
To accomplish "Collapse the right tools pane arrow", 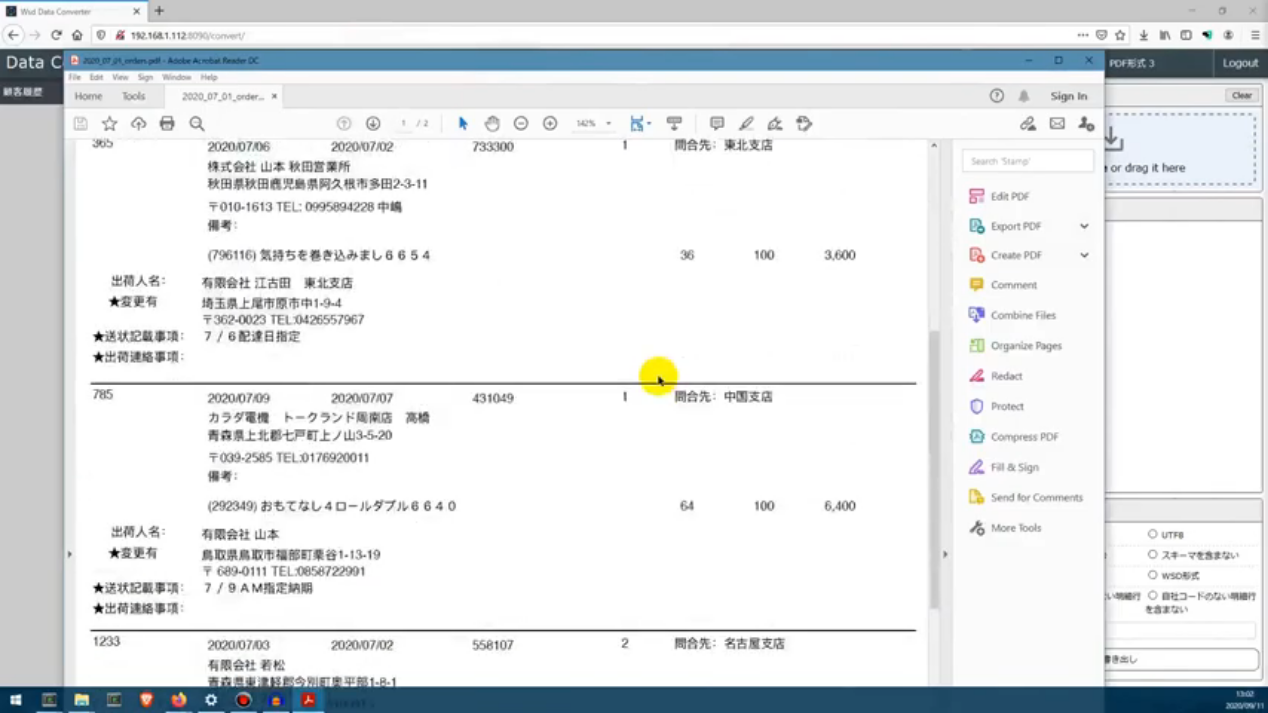I will pos(945,554).
